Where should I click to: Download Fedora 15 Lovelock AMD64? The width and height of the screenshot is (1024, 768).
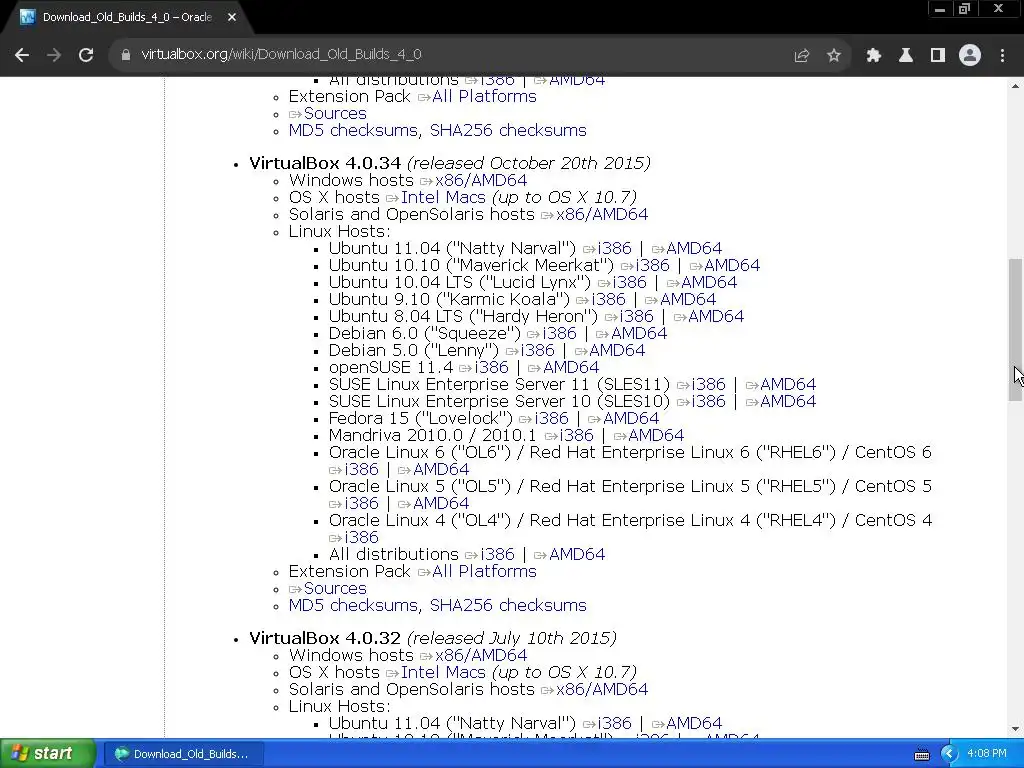point(631,418)
